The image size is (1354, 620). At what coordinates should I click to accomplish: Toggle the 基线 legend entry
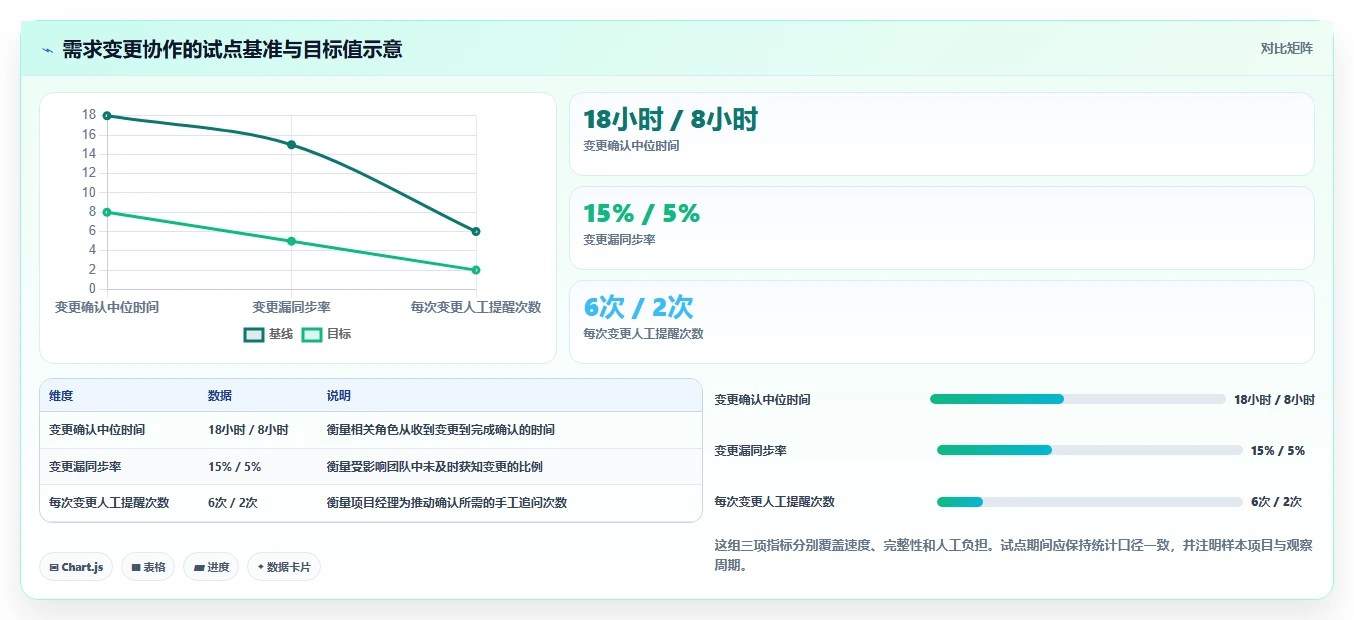[x=269, y=334]
